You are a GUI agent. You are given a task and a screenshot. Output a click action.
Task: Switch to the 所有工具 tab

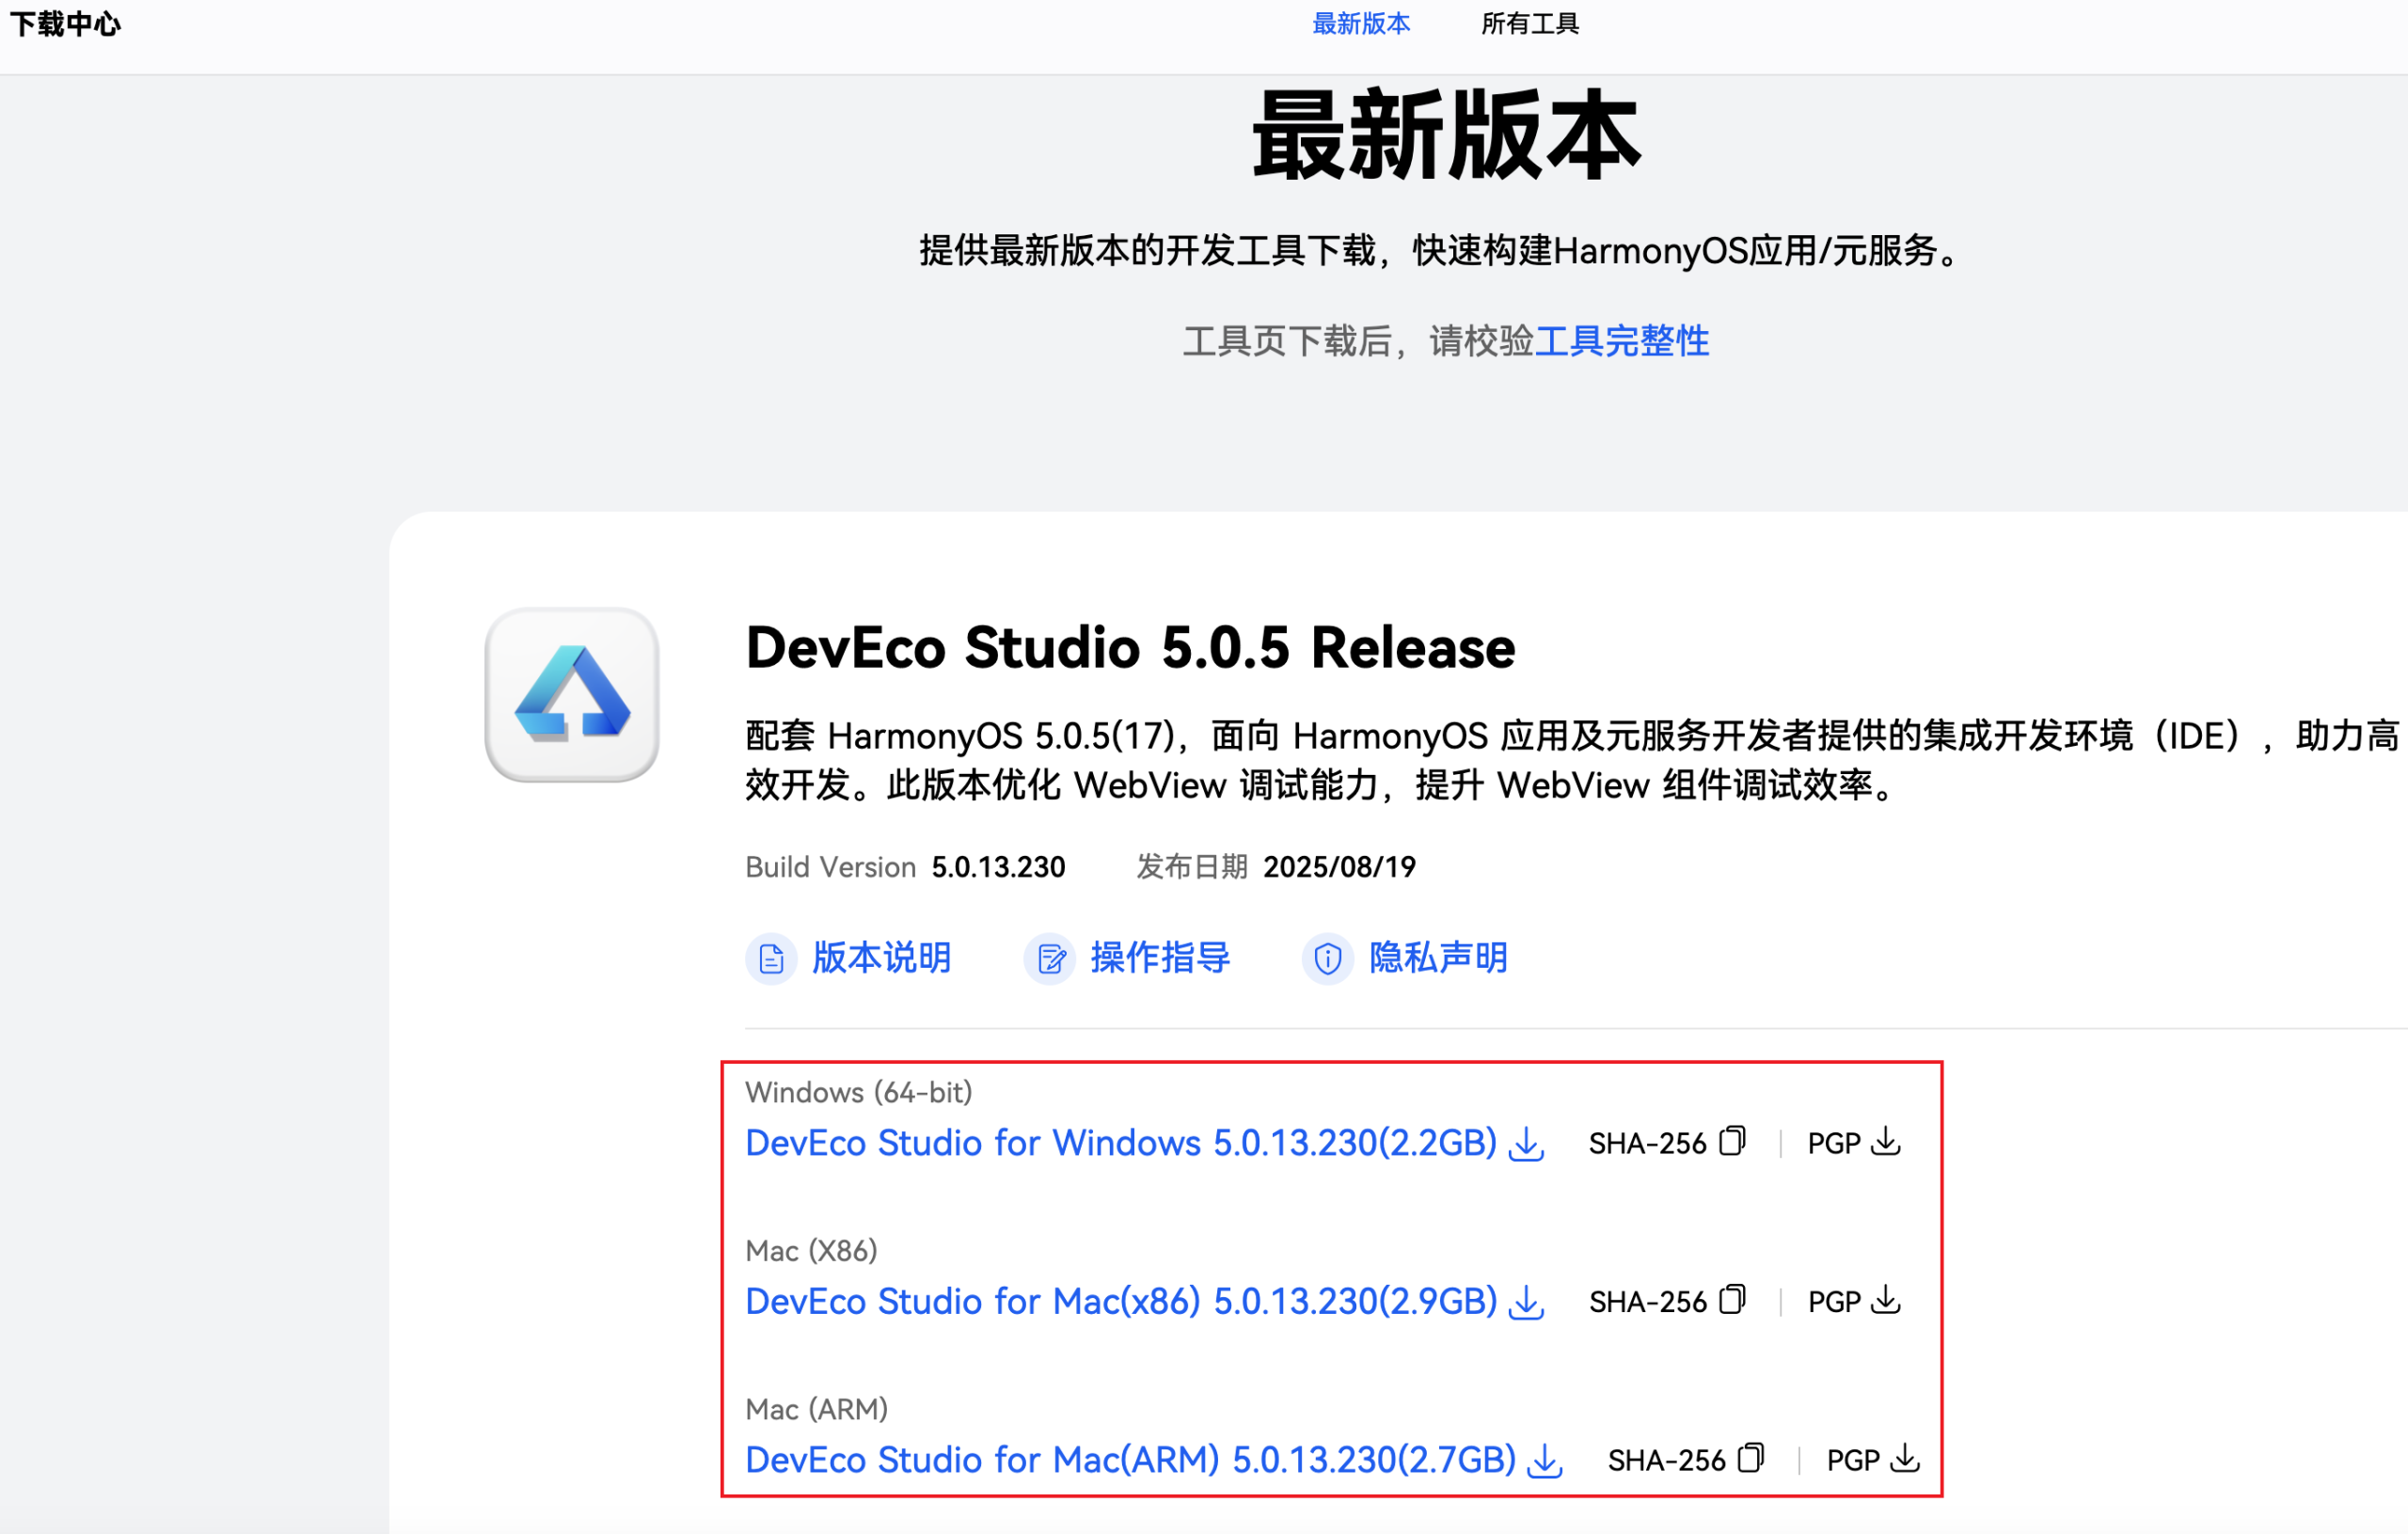point(1529,24)
